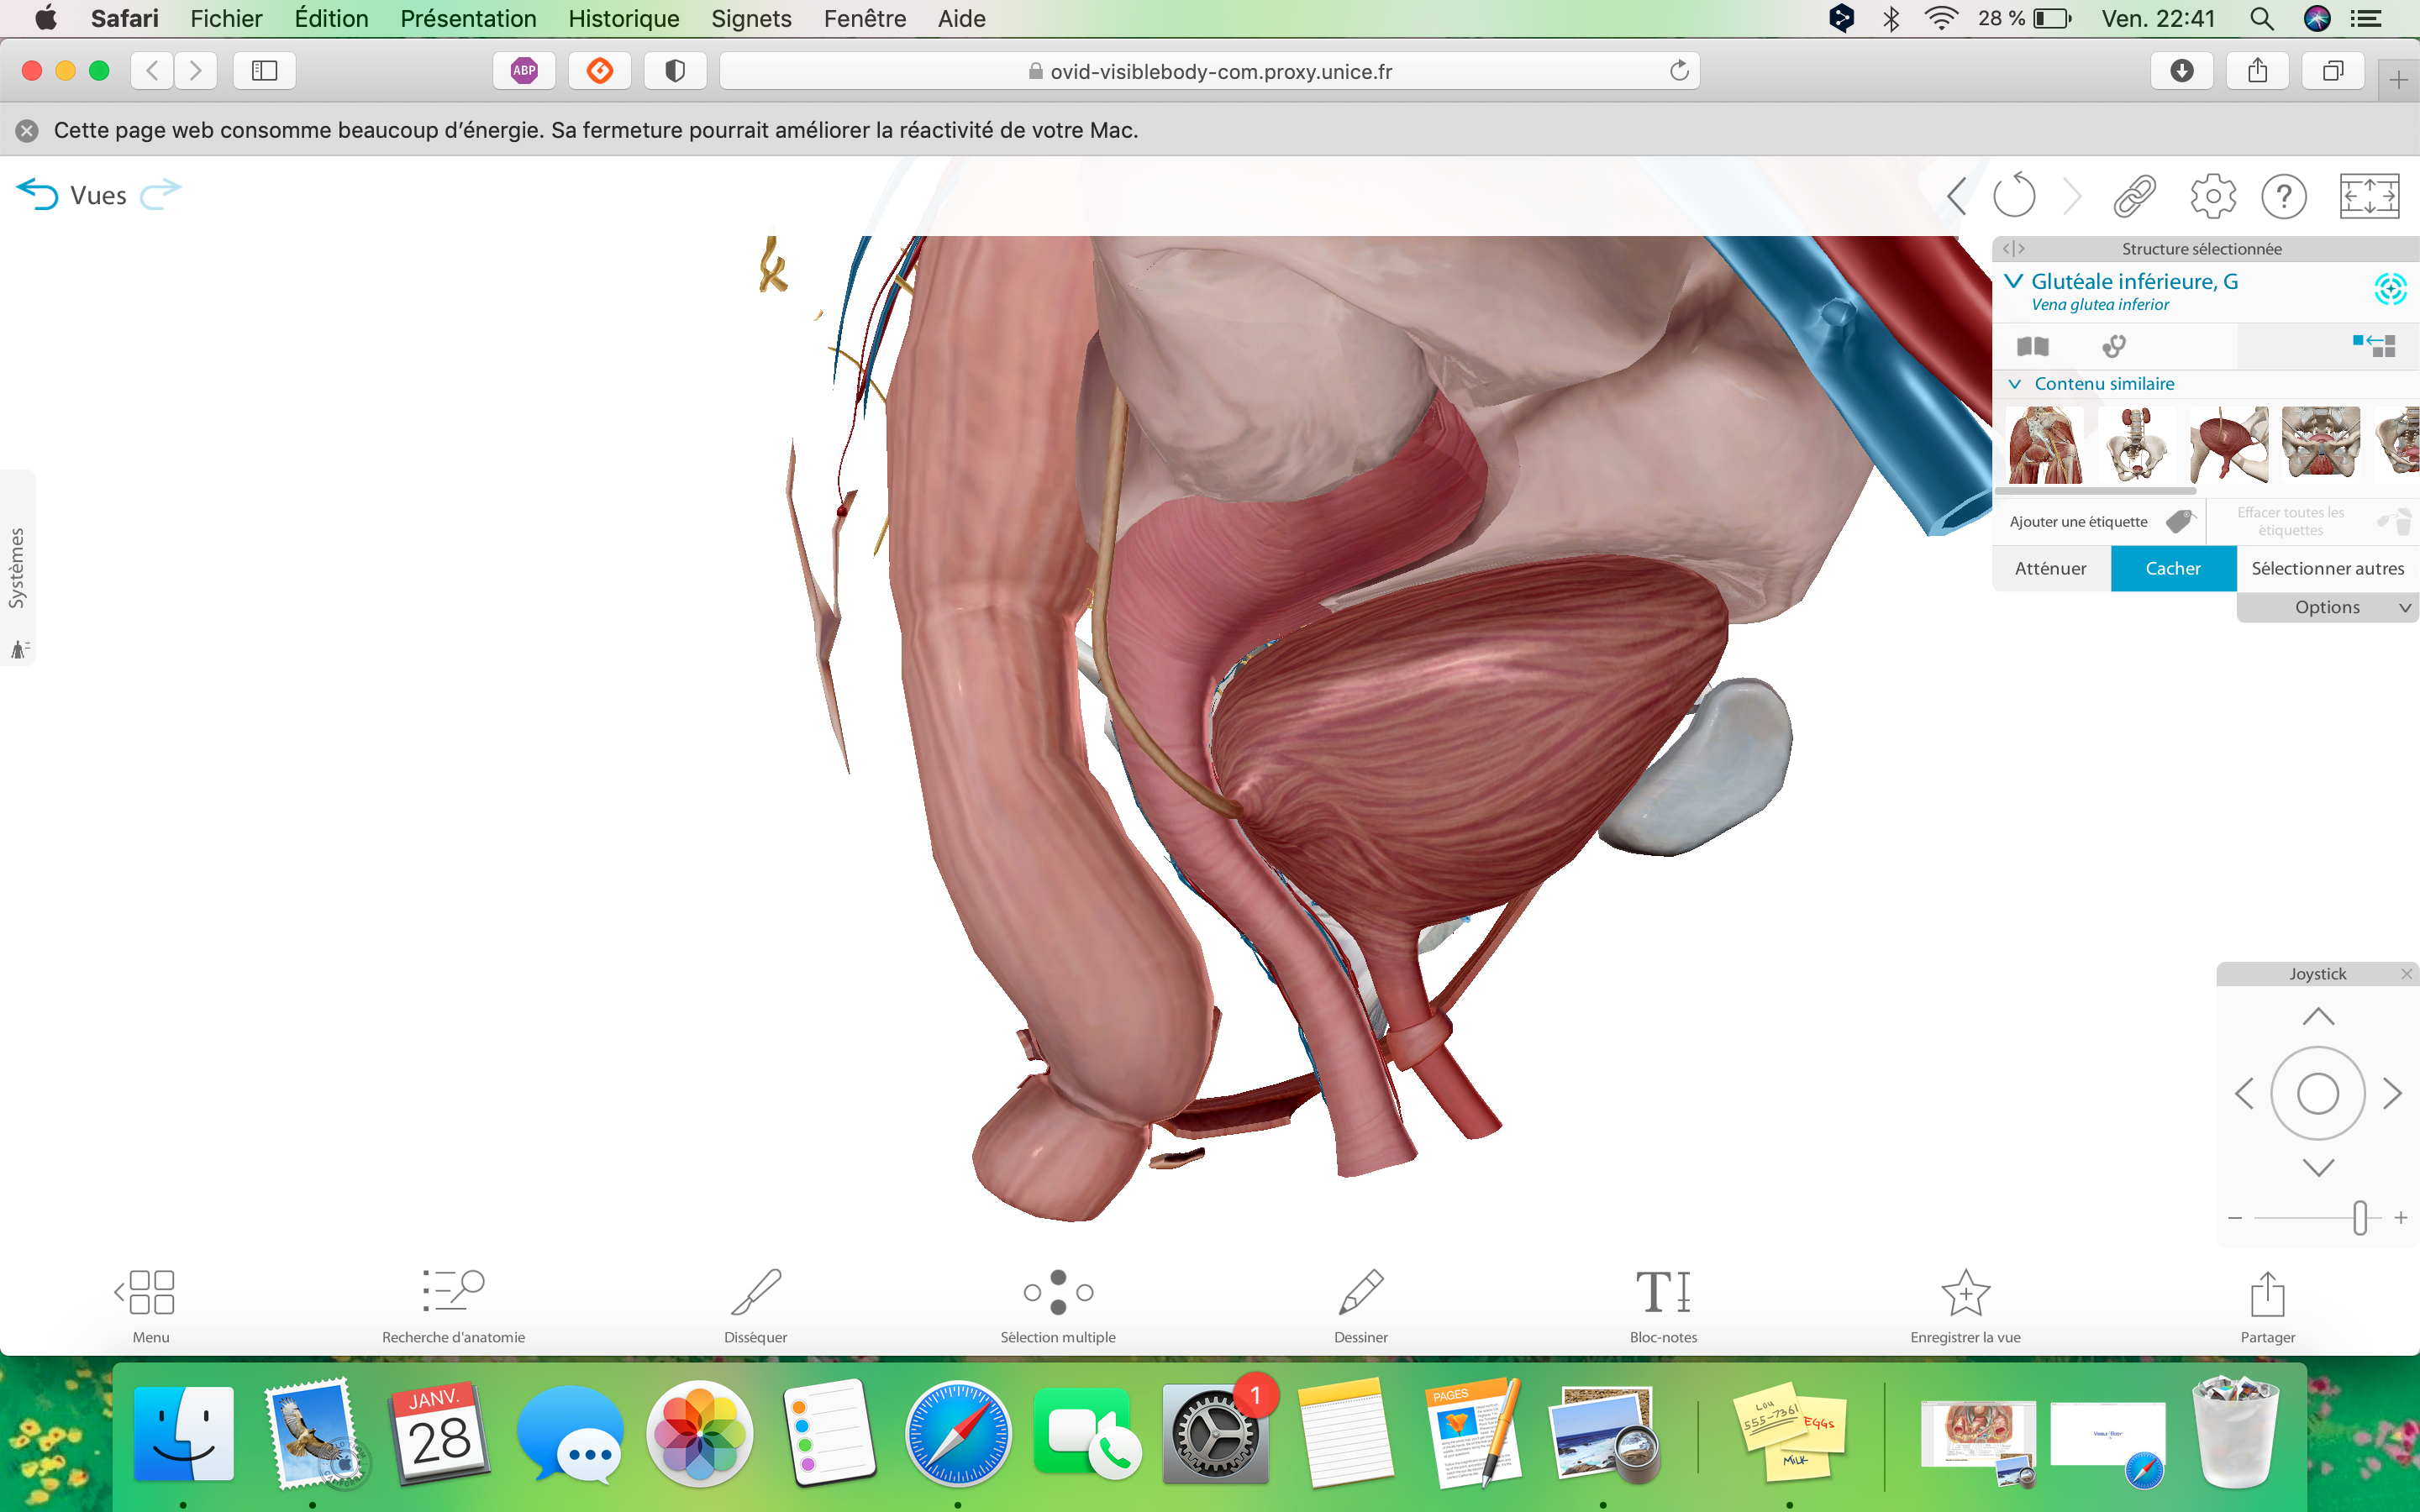Click the copy link paperclip icon
Viewport: 2420px width, 1512px height.
(2134, 196)
